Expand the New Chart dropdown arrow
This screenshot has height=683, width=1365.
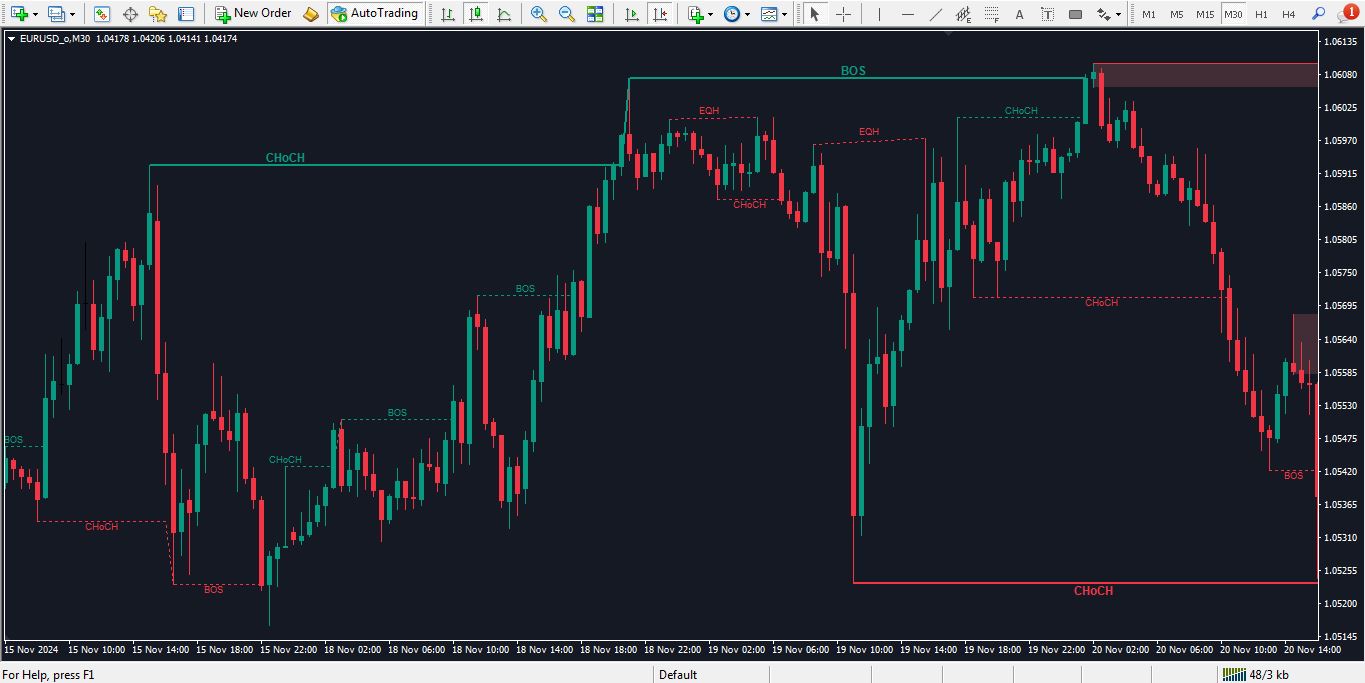point(36,14)
